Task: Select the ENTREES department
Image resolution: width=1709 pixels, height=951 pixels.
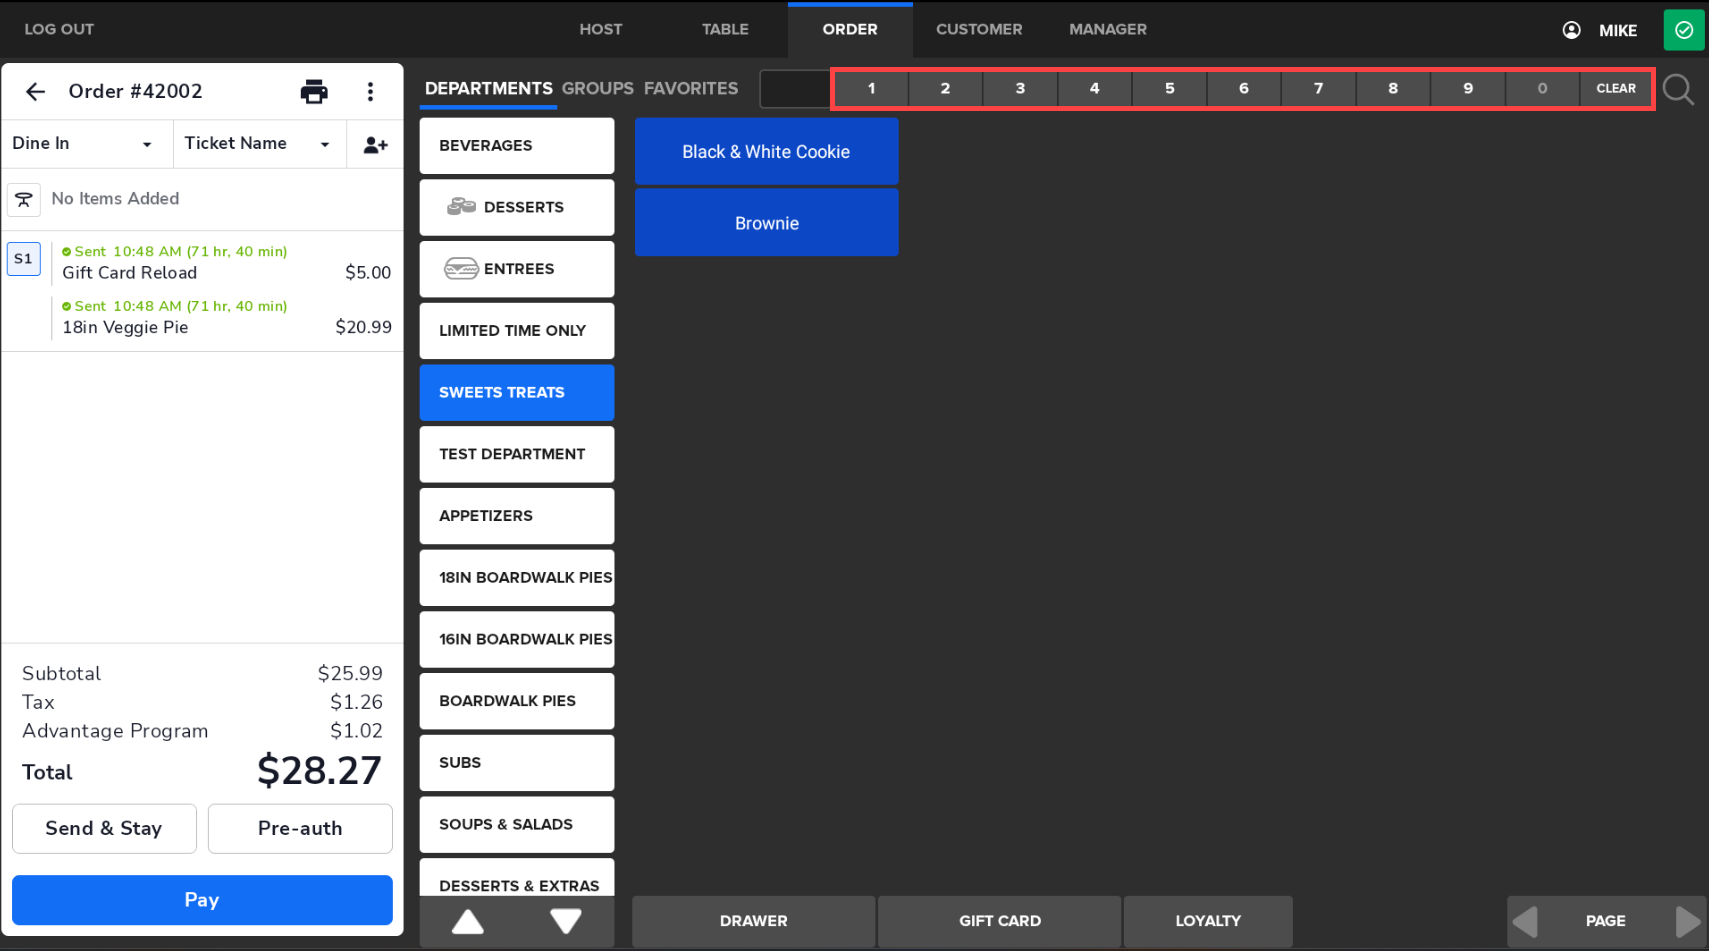Action: [x=517, y=269]
